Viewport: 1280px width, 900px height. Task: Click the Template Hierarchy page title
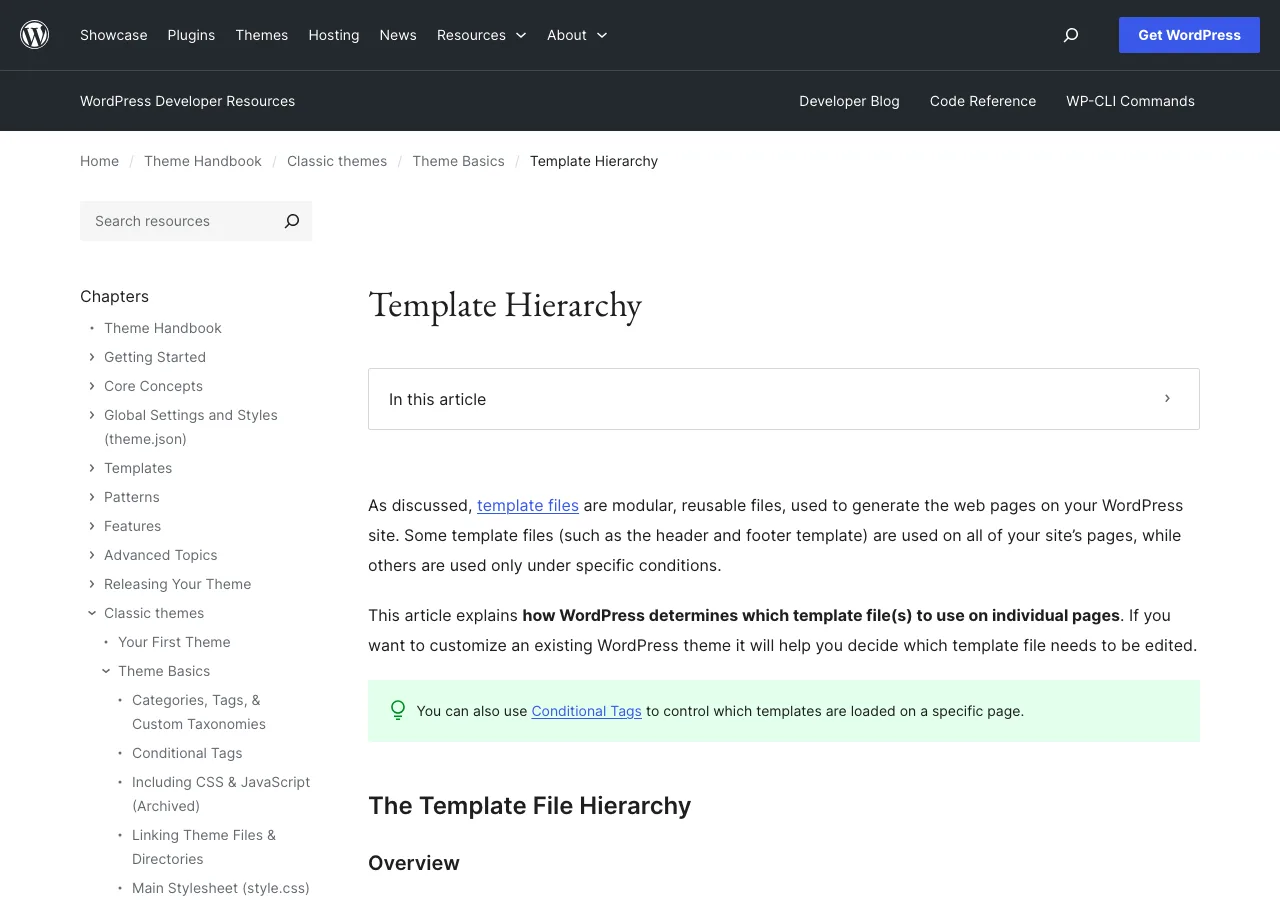pos(505,305)
